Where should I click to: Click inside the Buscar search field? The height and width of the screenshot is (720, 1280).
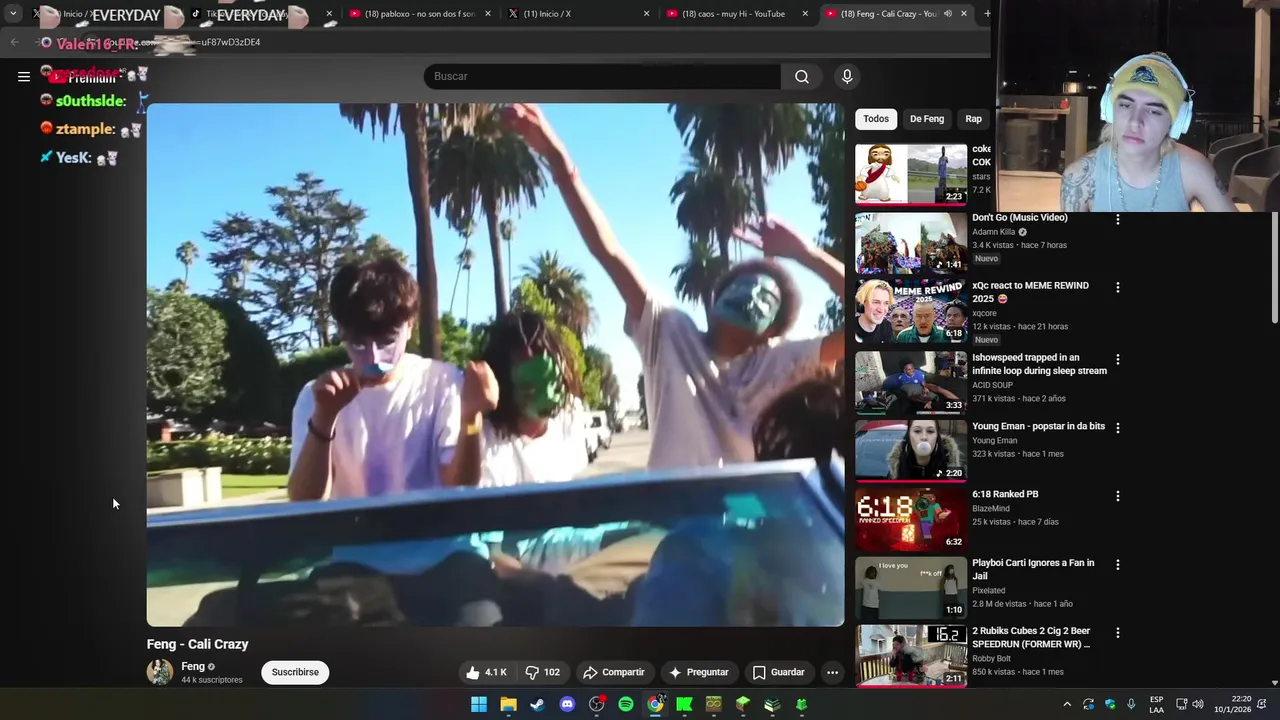coord(602,76)
